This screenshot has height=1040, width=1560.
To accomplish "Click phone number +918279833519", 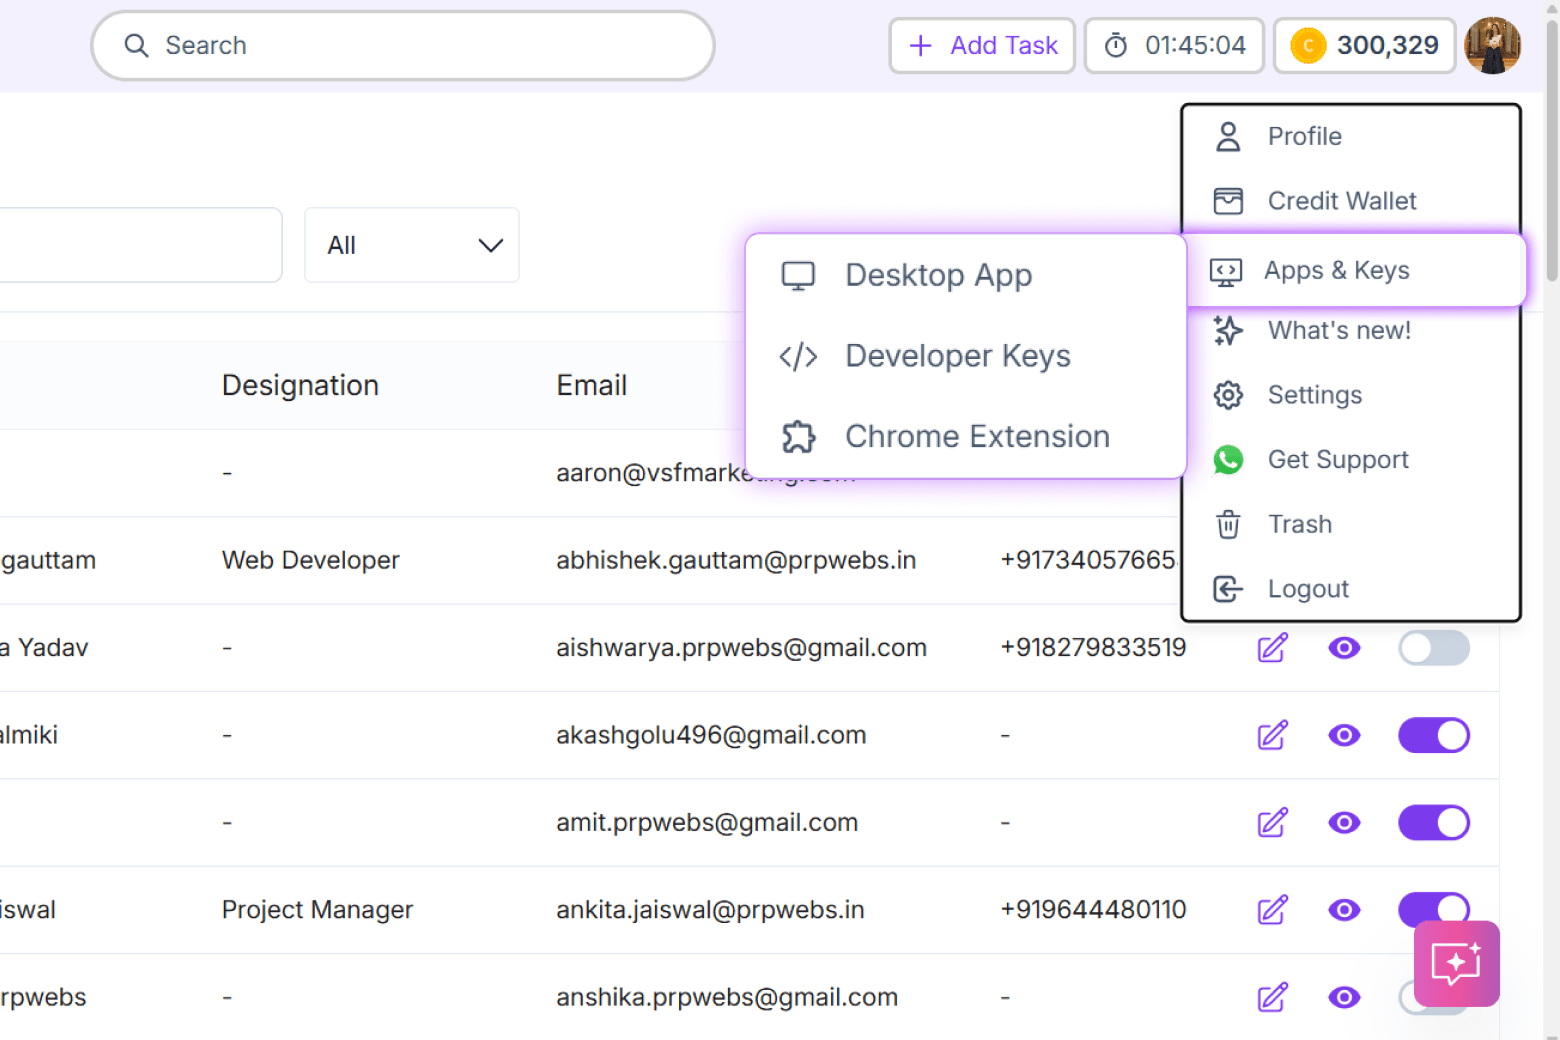I will pos(1093,648).
